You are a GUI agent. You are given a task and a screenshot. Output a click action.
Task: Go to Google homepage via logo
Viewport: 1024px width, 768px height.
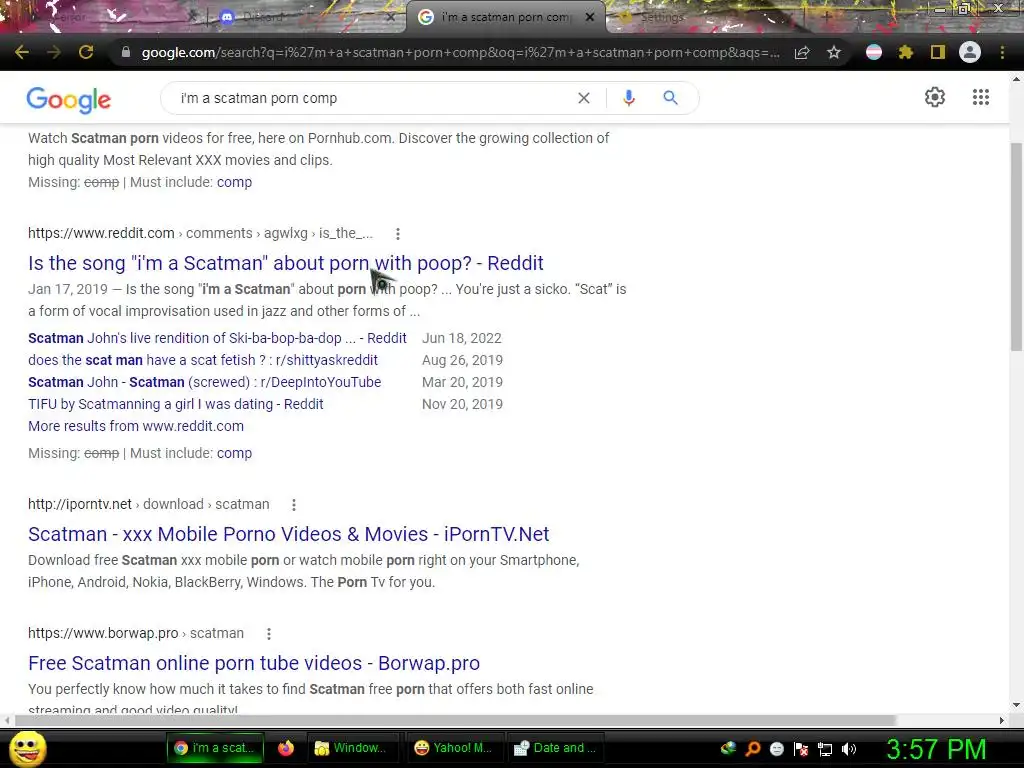point(69,99)
